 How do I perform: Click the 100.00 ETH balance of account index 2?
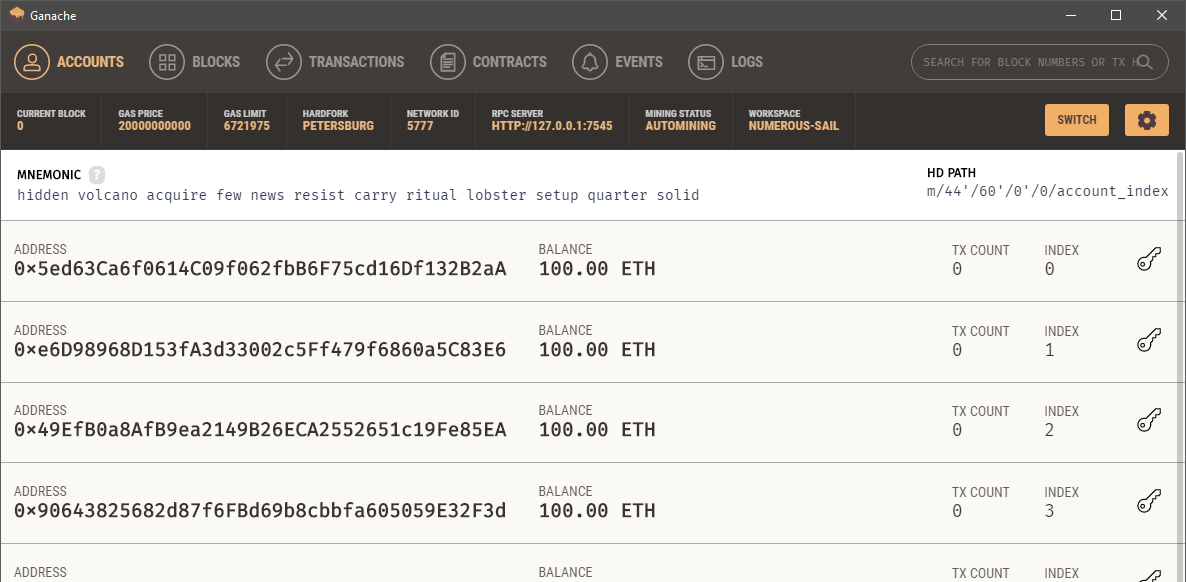(597, 430)
